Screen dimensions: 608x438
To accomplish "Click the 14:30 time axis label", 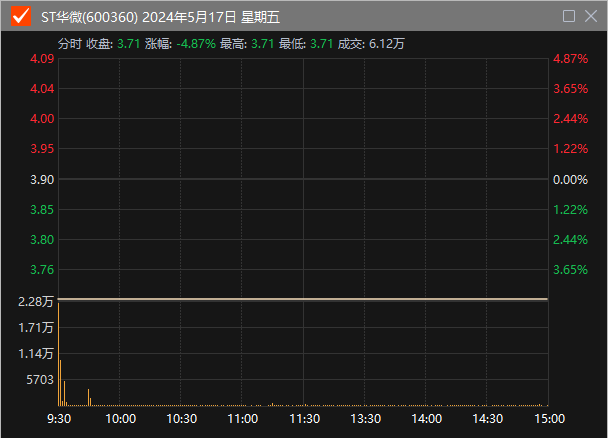I will coord(488,419).
